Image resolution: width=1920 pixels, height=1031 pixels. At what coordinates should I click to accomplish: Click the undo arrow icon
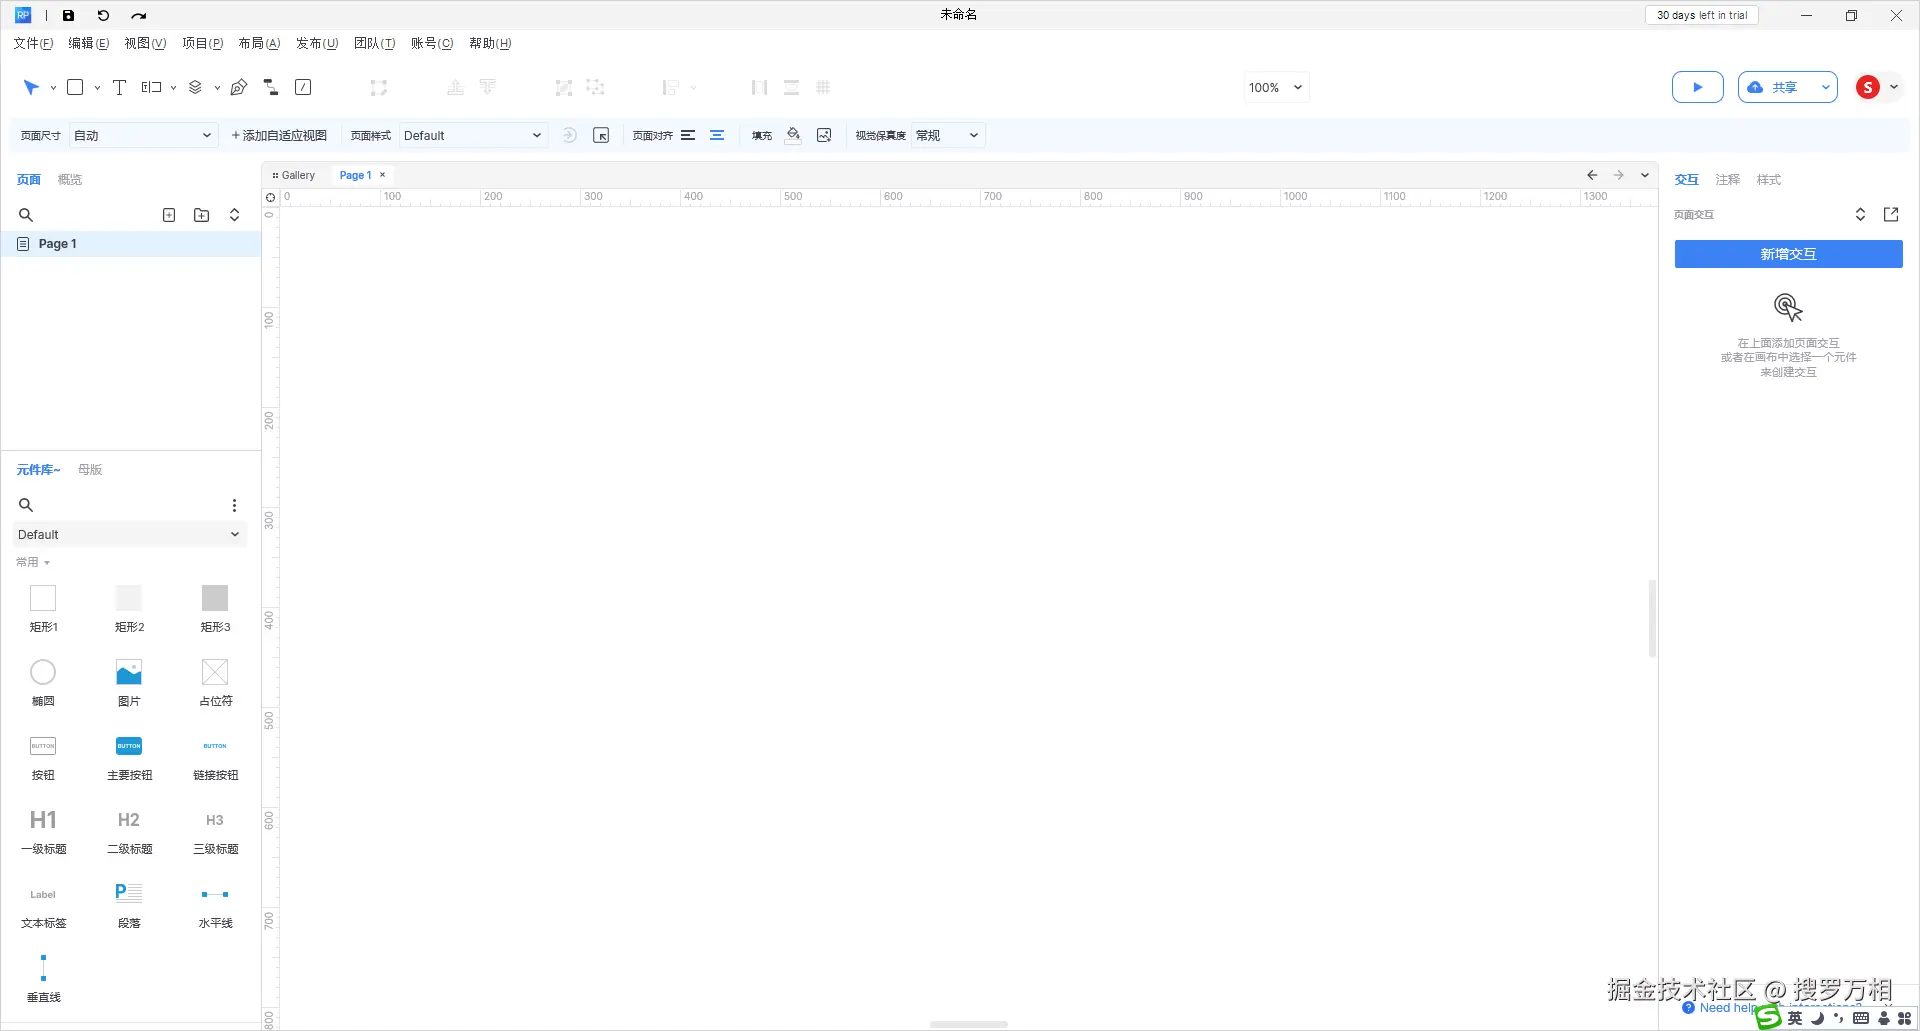103,15
